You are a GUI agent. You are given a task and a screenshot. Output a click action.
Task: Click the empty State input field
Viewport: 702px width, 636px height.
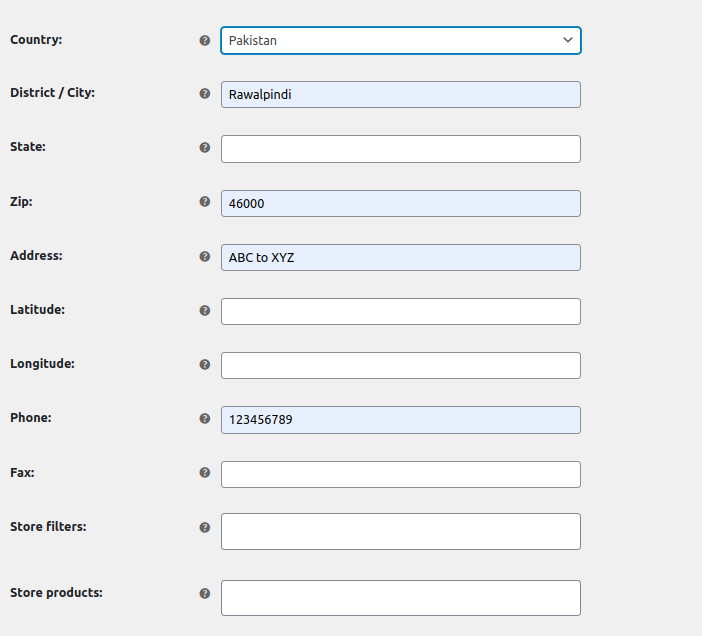(400, 149)
